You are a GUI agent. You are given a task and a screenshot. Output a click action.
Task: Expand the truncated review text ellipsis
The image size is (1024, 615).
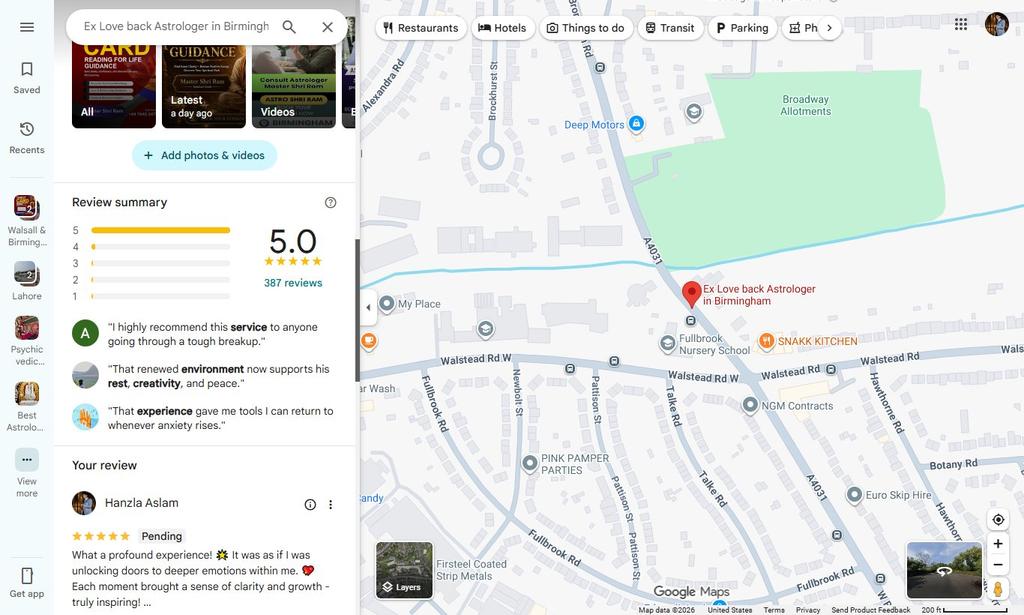(147, 603)
